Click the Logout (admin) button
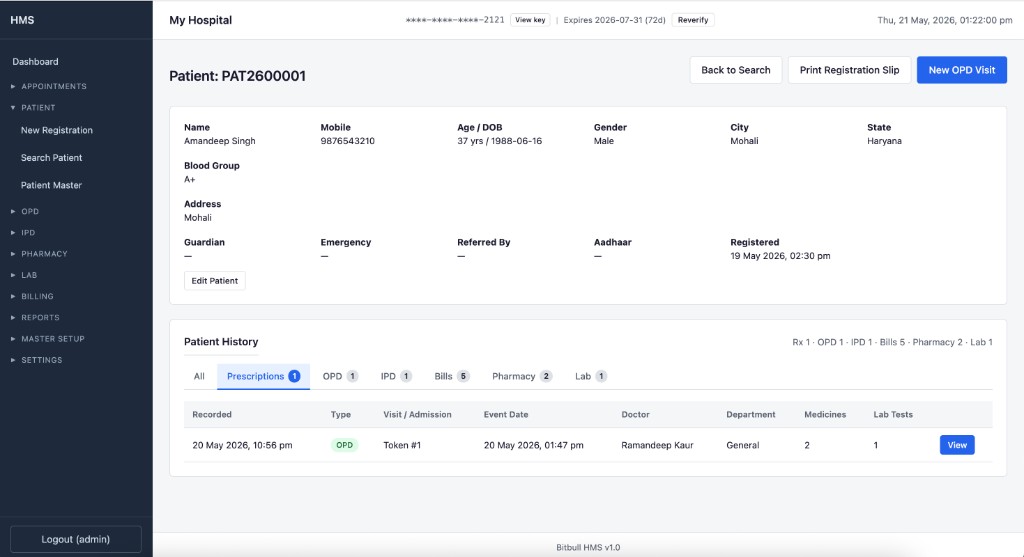The image size is (1024, 557). tap(76, 539)
